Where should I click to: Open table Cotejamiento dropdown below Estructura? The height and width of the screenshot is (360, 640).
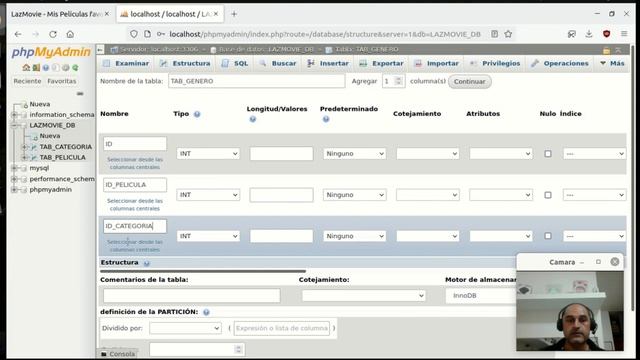tap(364, 296)
